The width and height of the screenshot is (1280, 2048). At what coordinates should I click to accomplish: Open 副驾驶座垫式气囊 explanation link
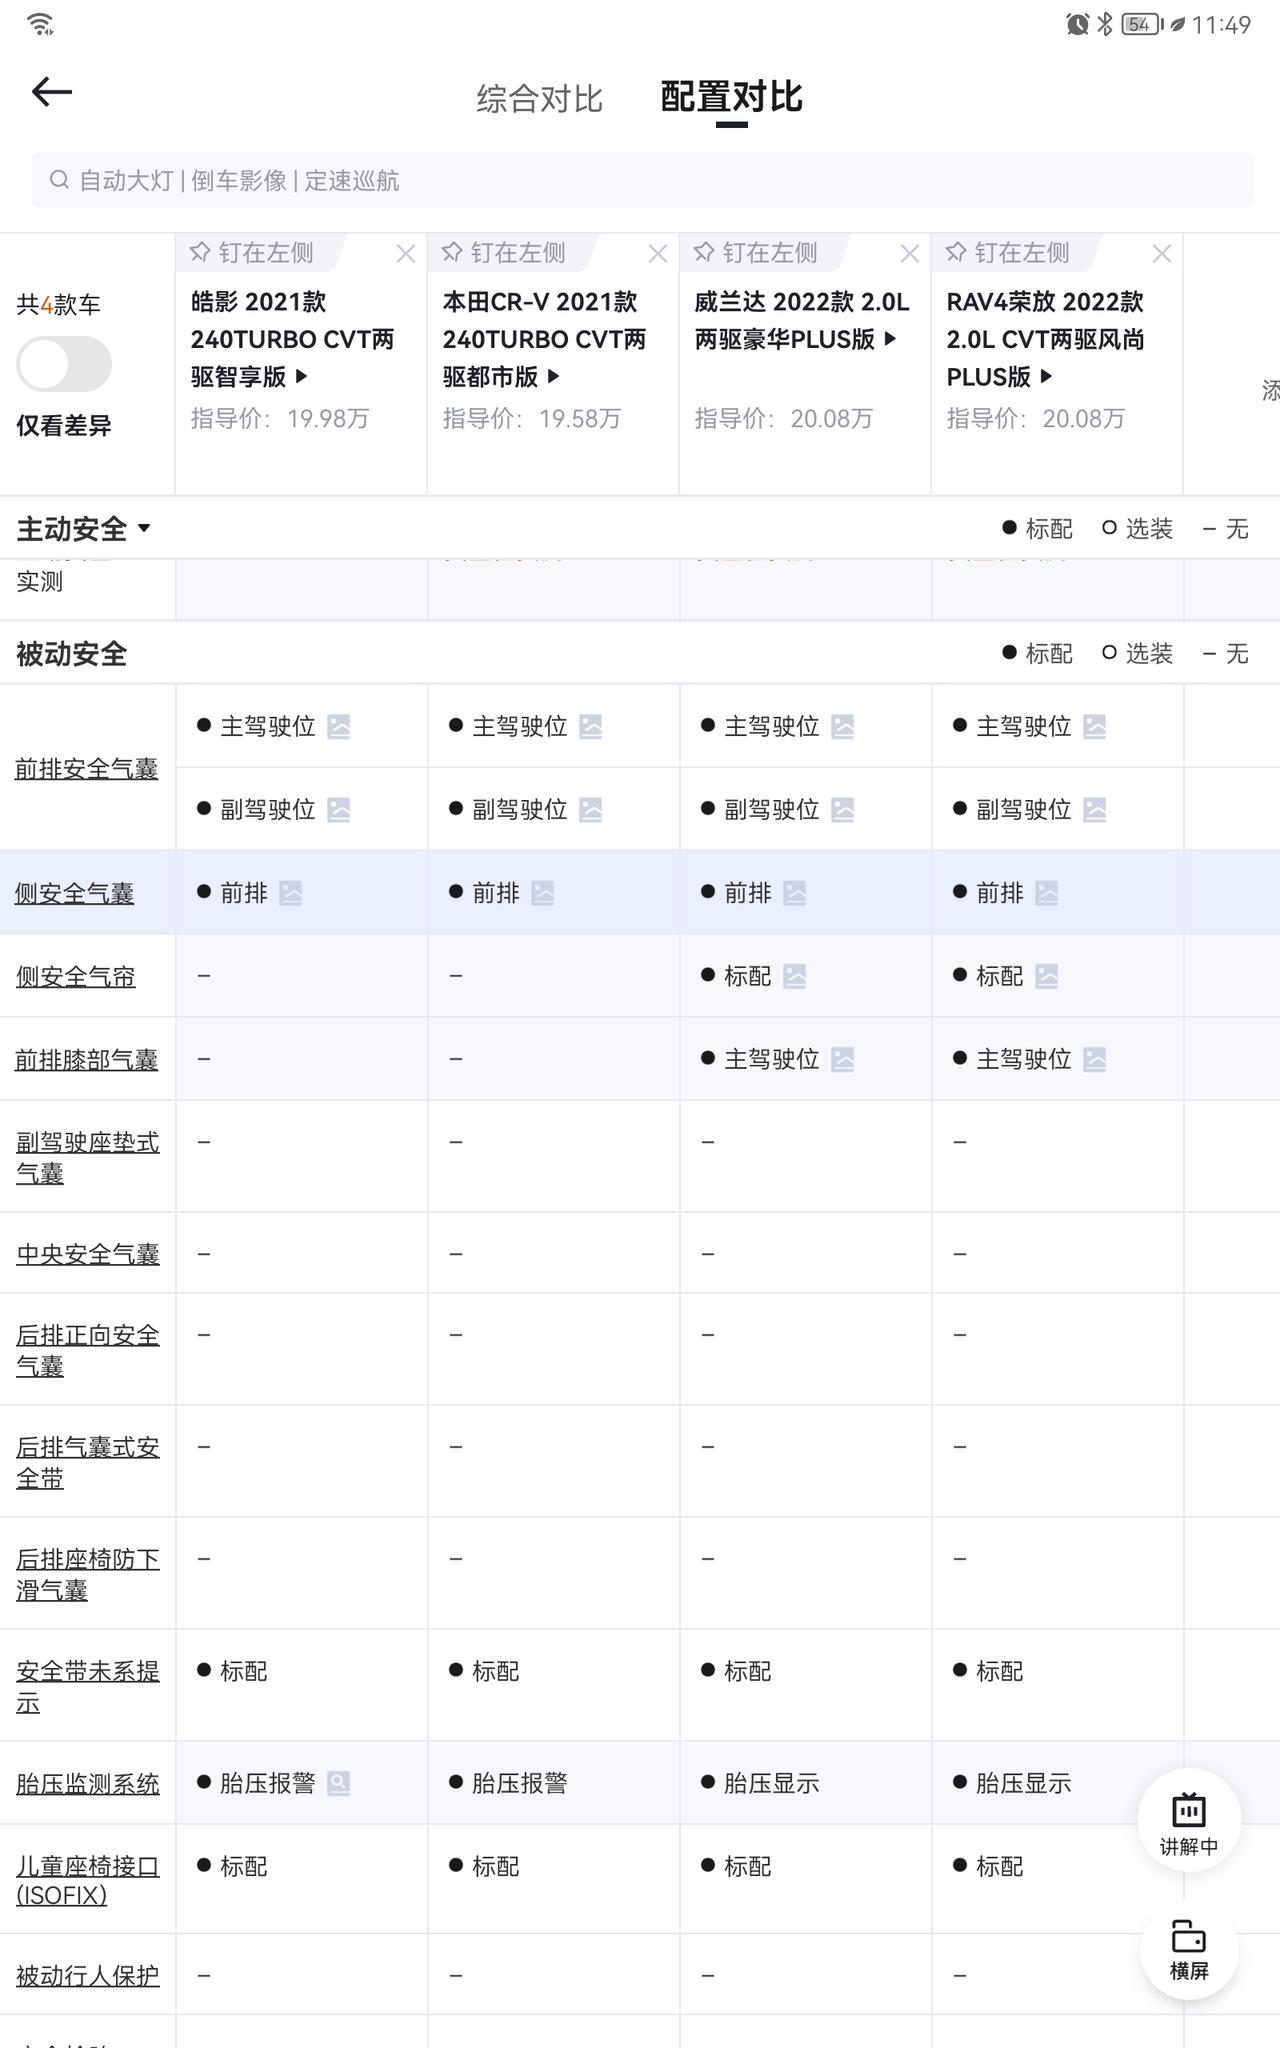(x=87, y=1157)
